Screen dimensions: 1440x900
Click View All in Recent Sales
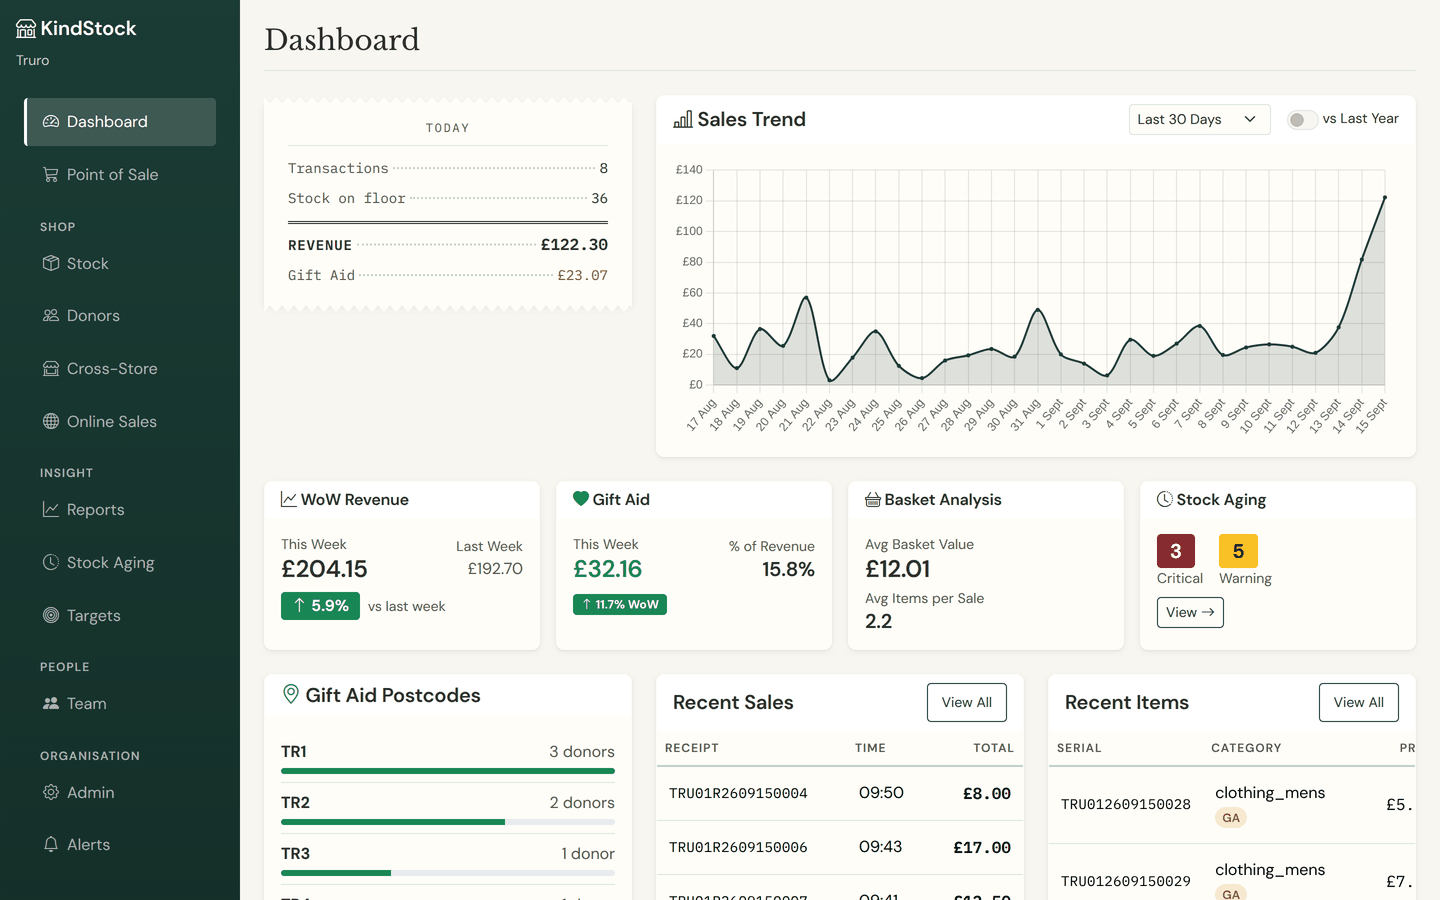(967, 702)
